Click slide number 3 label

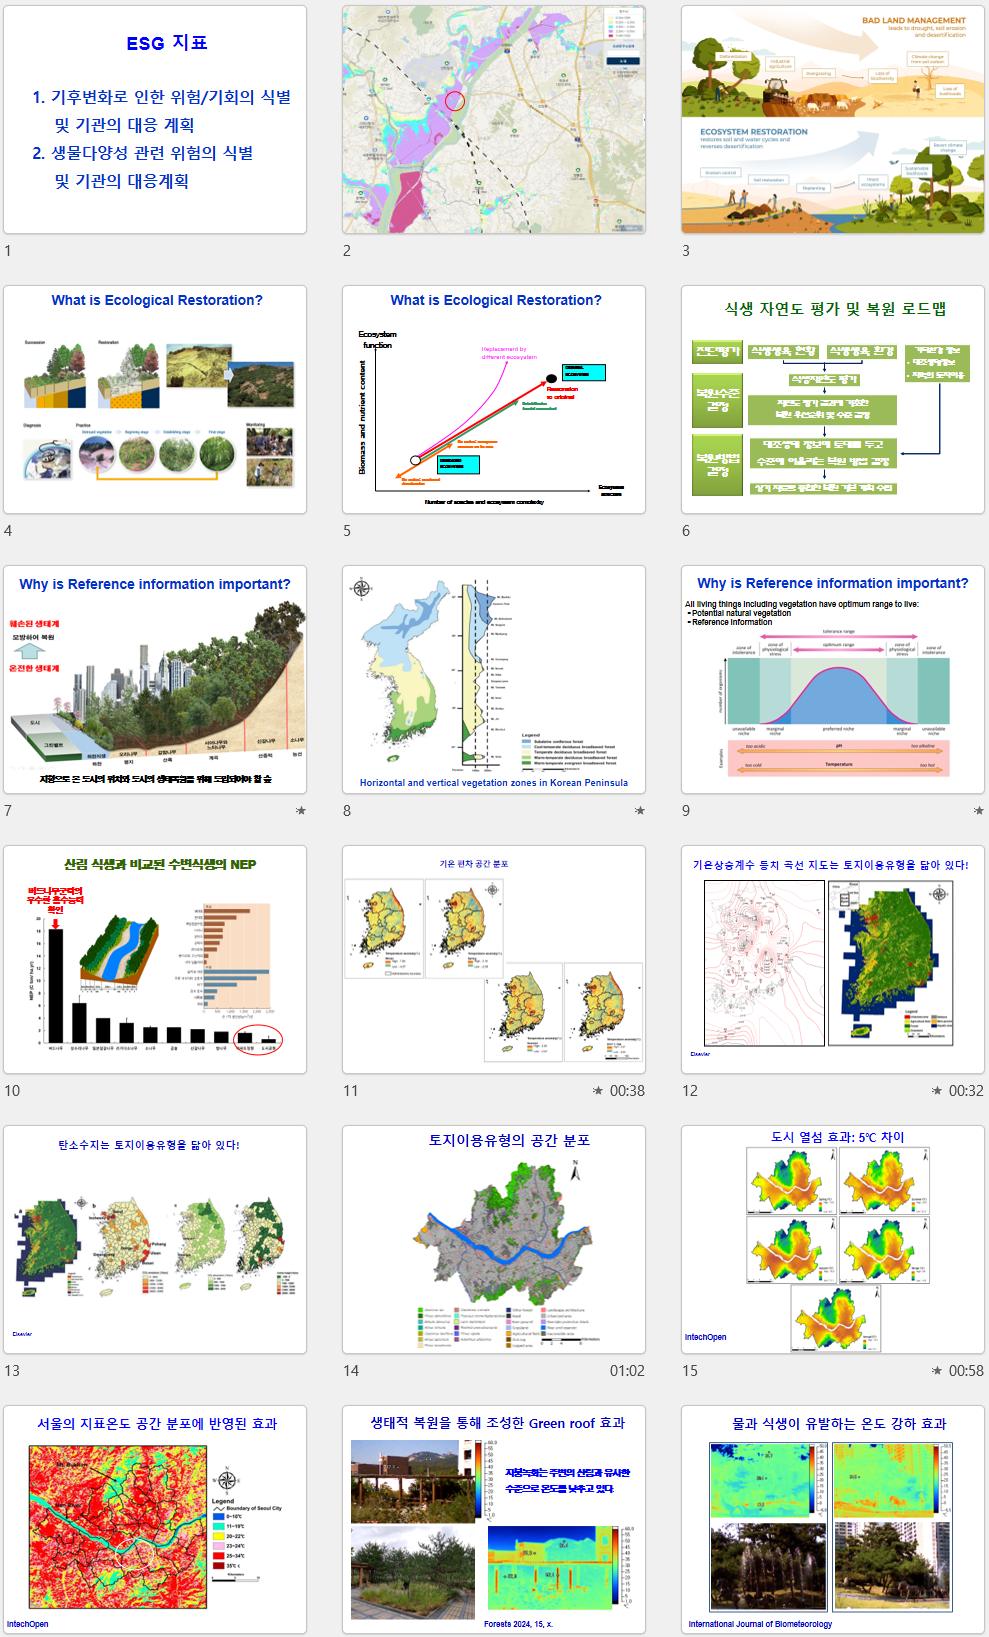[686, 251]
